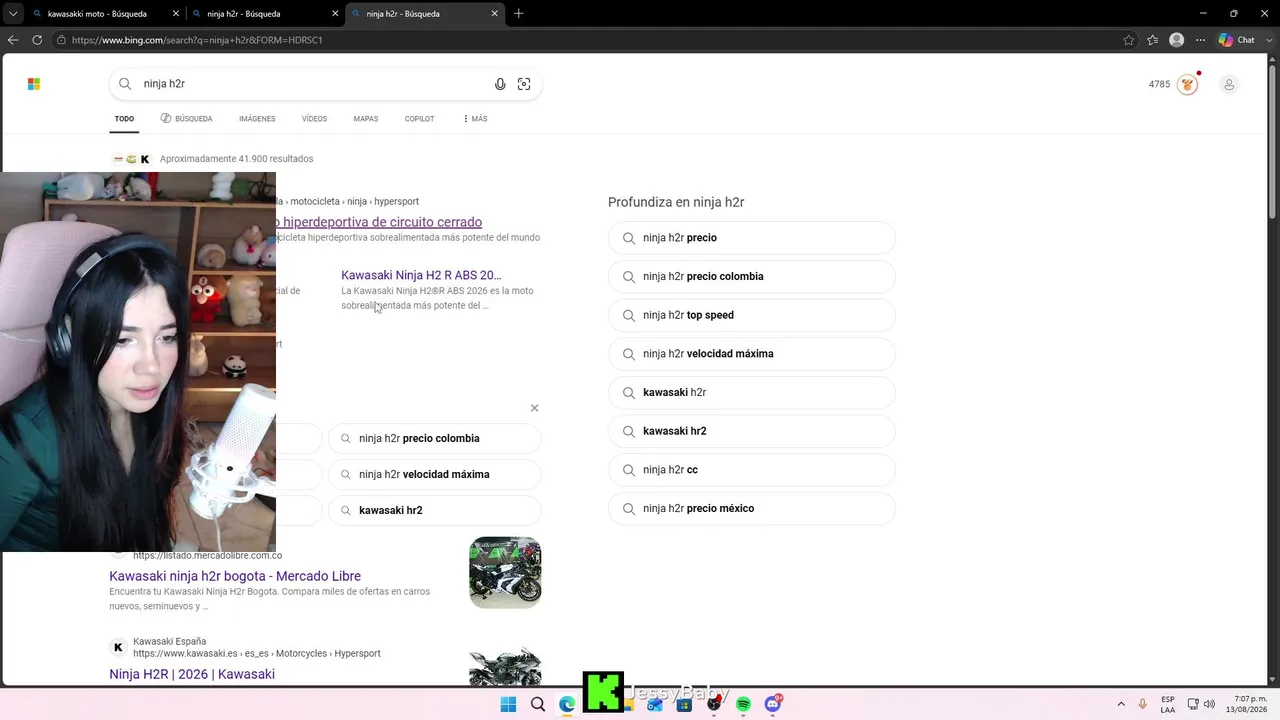Open 'Kawasaki ninja h2r bogota - Mercado Libre'
1280x720 pixels.
point(235,576)
